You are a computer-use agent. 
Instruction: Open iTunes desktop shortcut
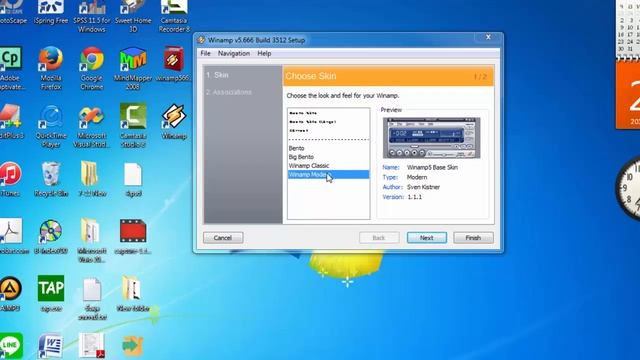pyautogui.click(x=10, y=179)
